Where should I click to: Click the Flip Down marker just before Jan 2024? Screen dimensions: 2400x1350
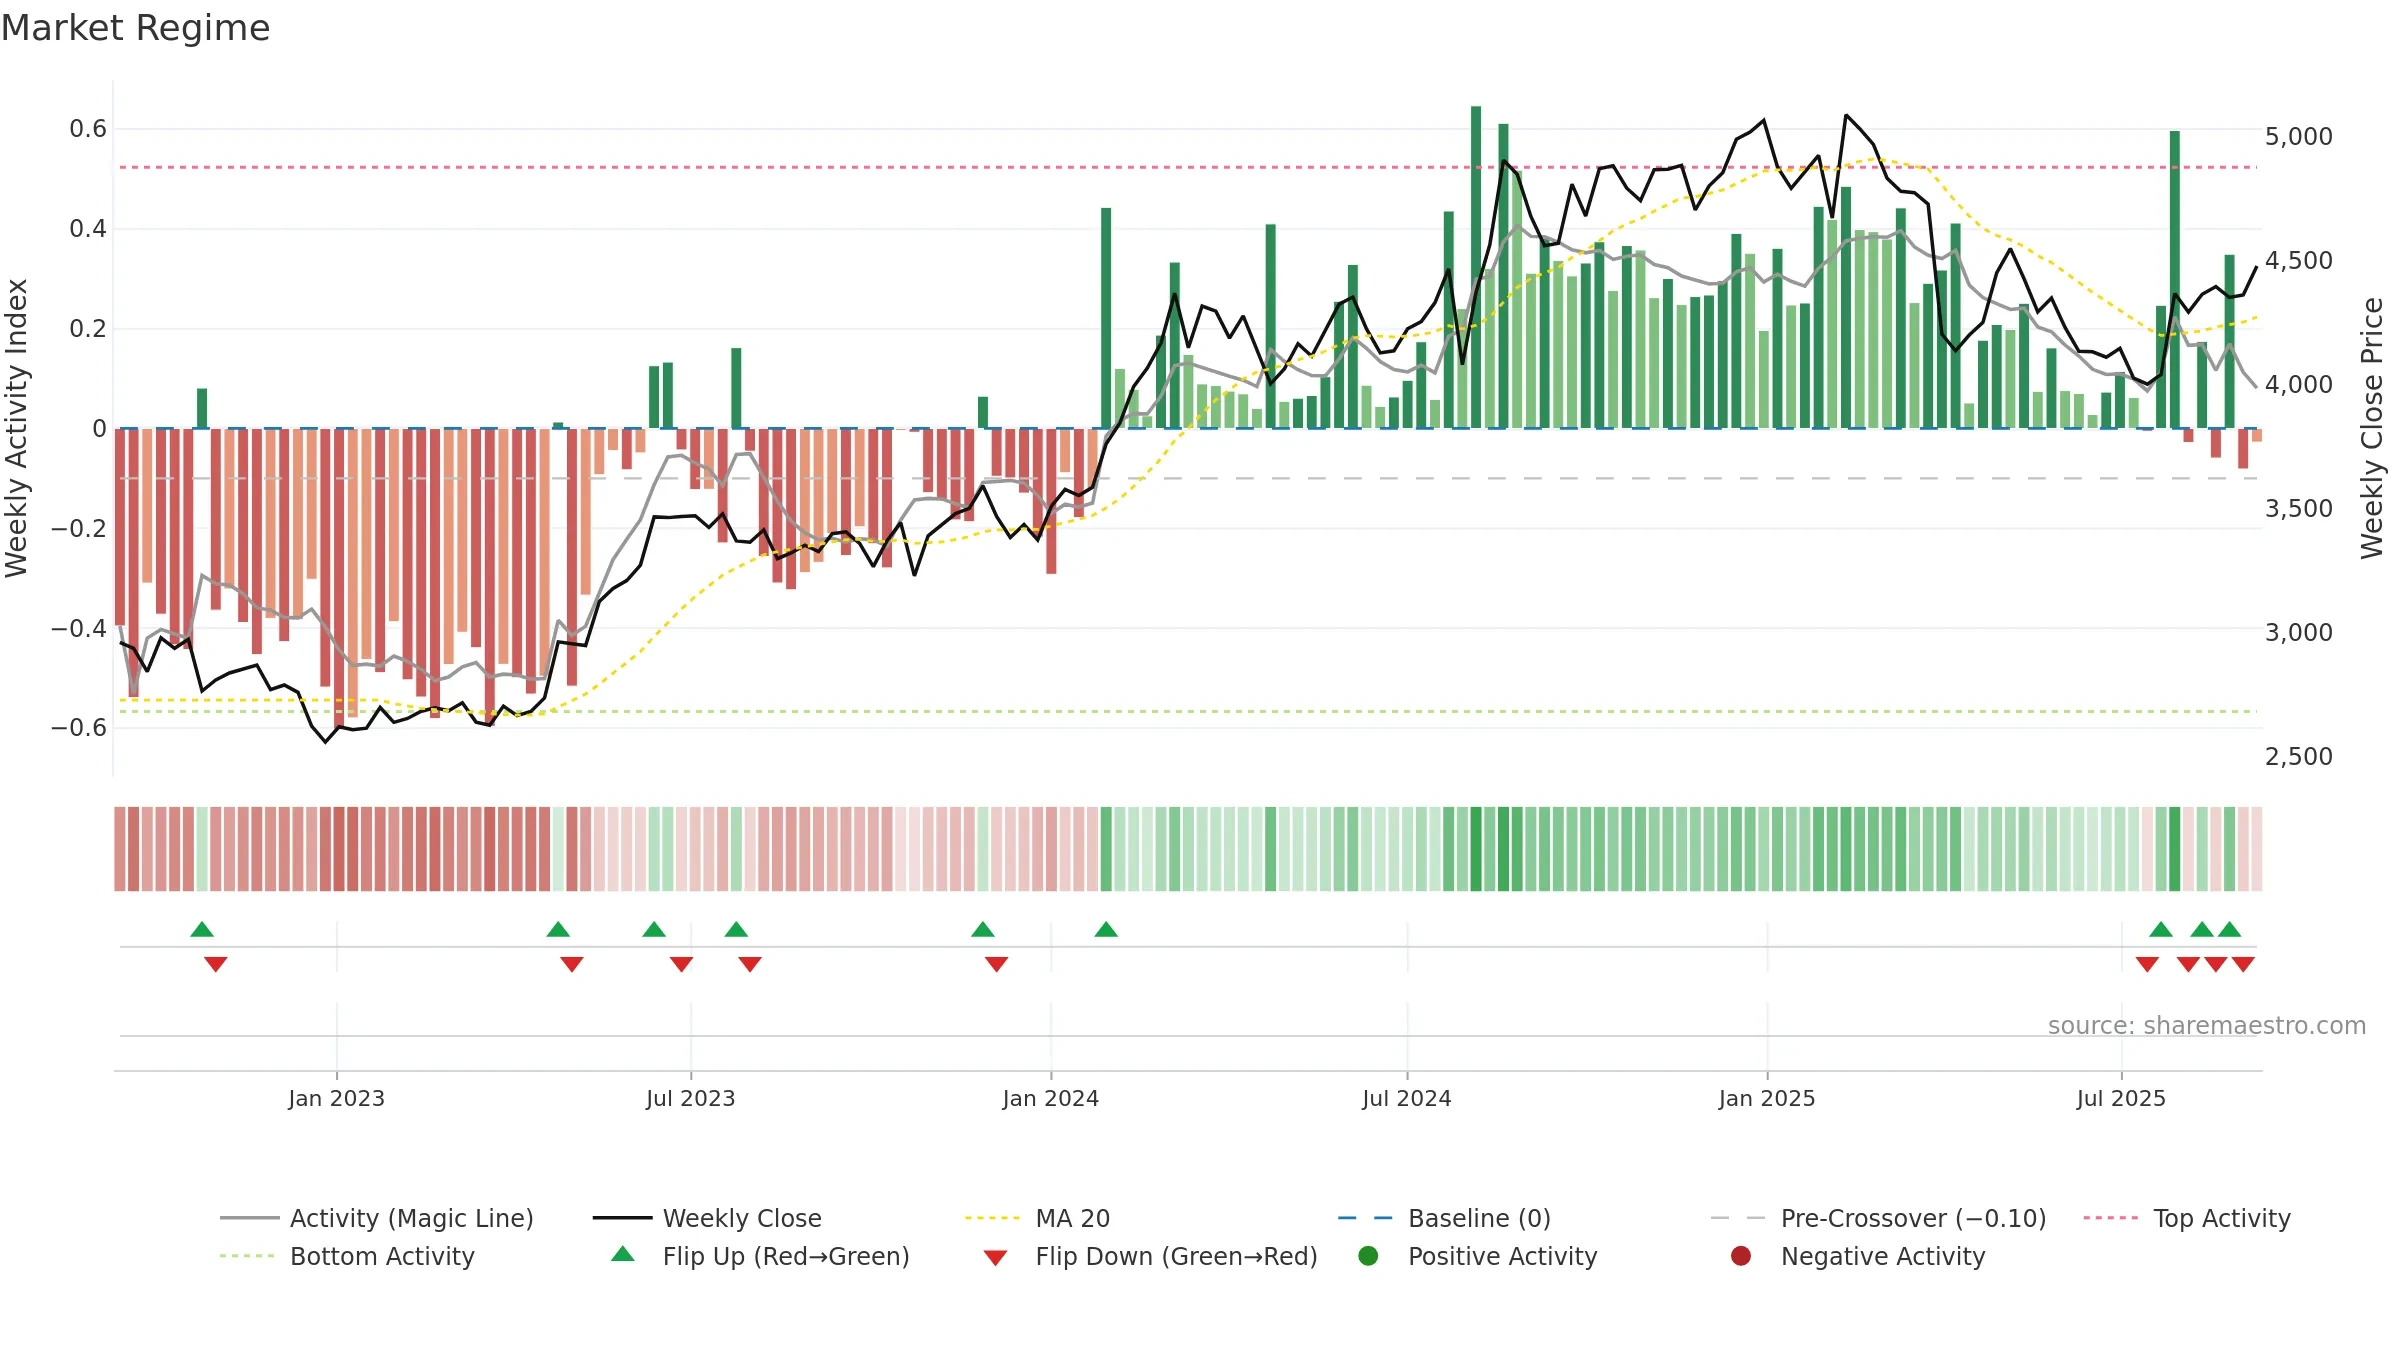tap(997, 964)
